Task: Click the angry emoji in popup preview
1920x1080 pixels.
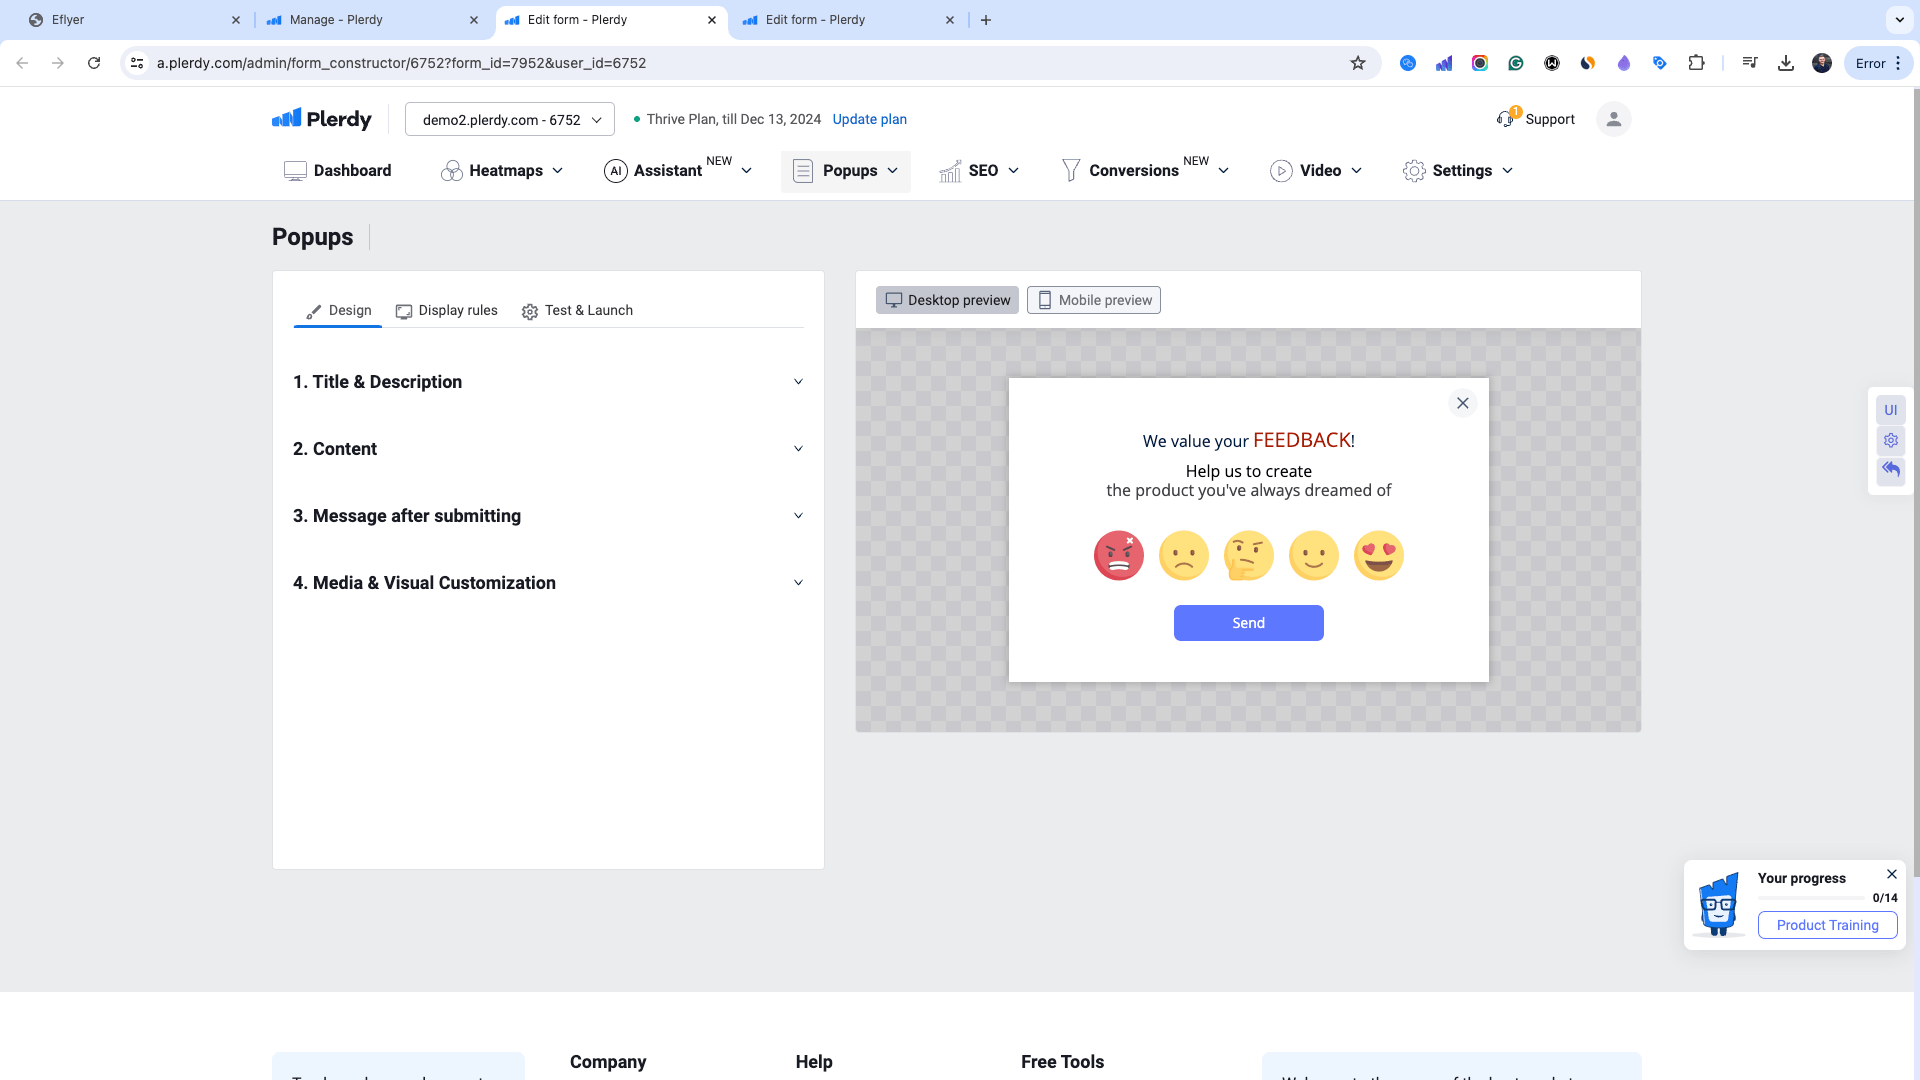Action: (x=1117, y=555)
